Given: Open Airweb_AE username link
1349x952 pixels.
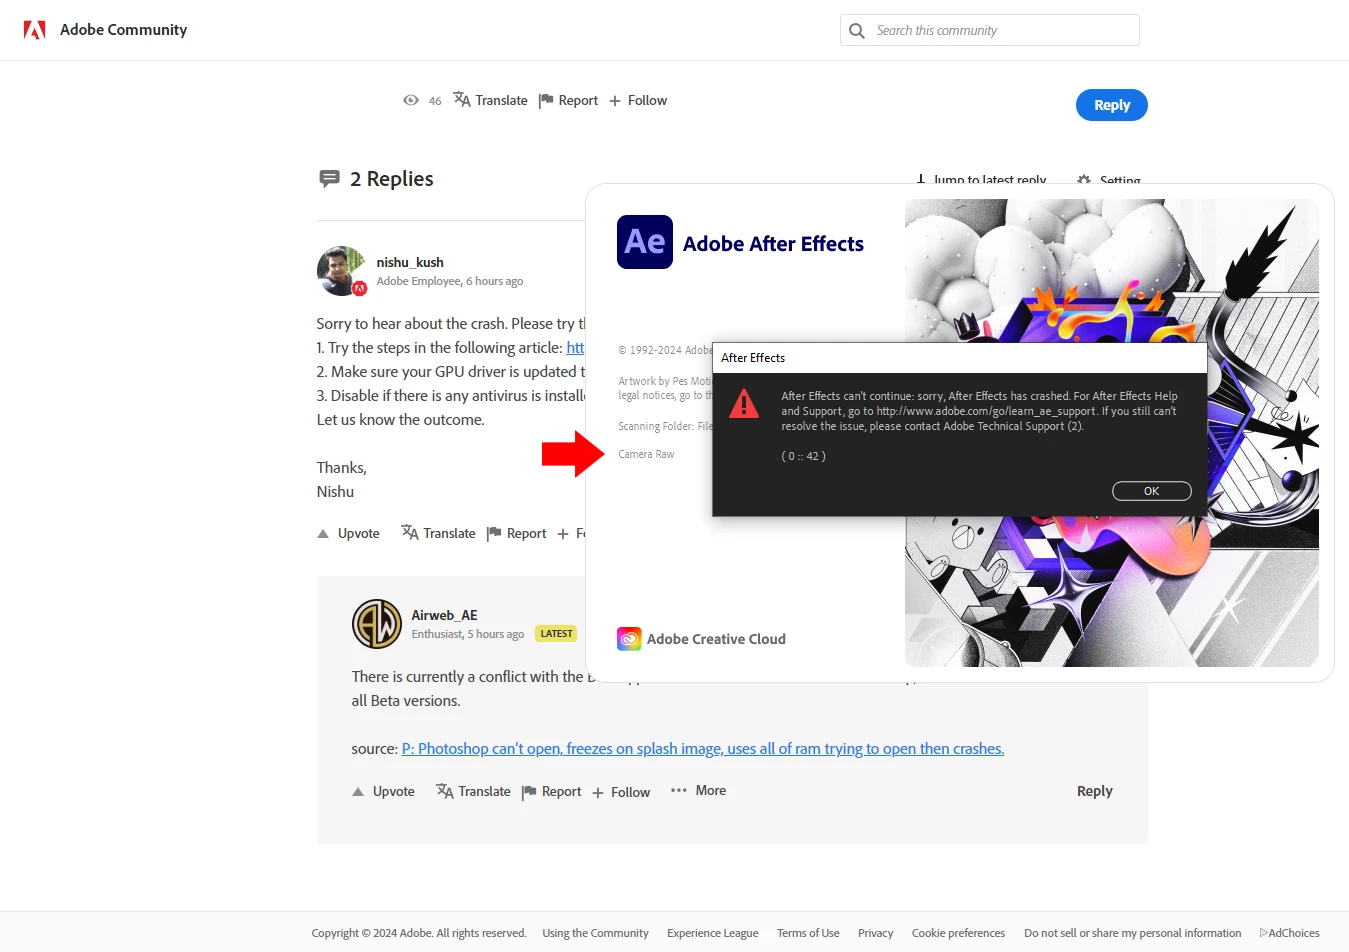Looking at the screenshot, I should pos(444,615).
